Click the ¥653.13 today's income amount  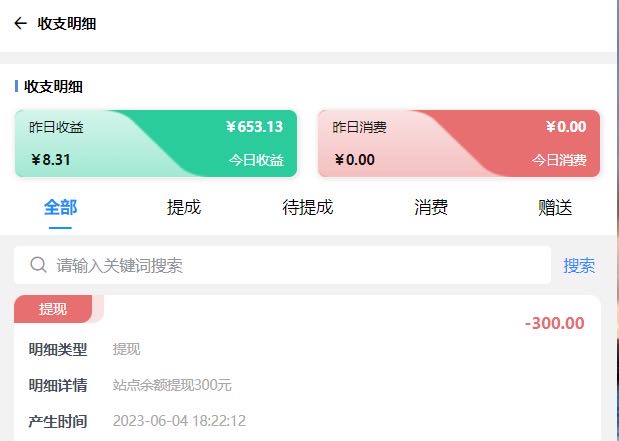click(254, 127)
